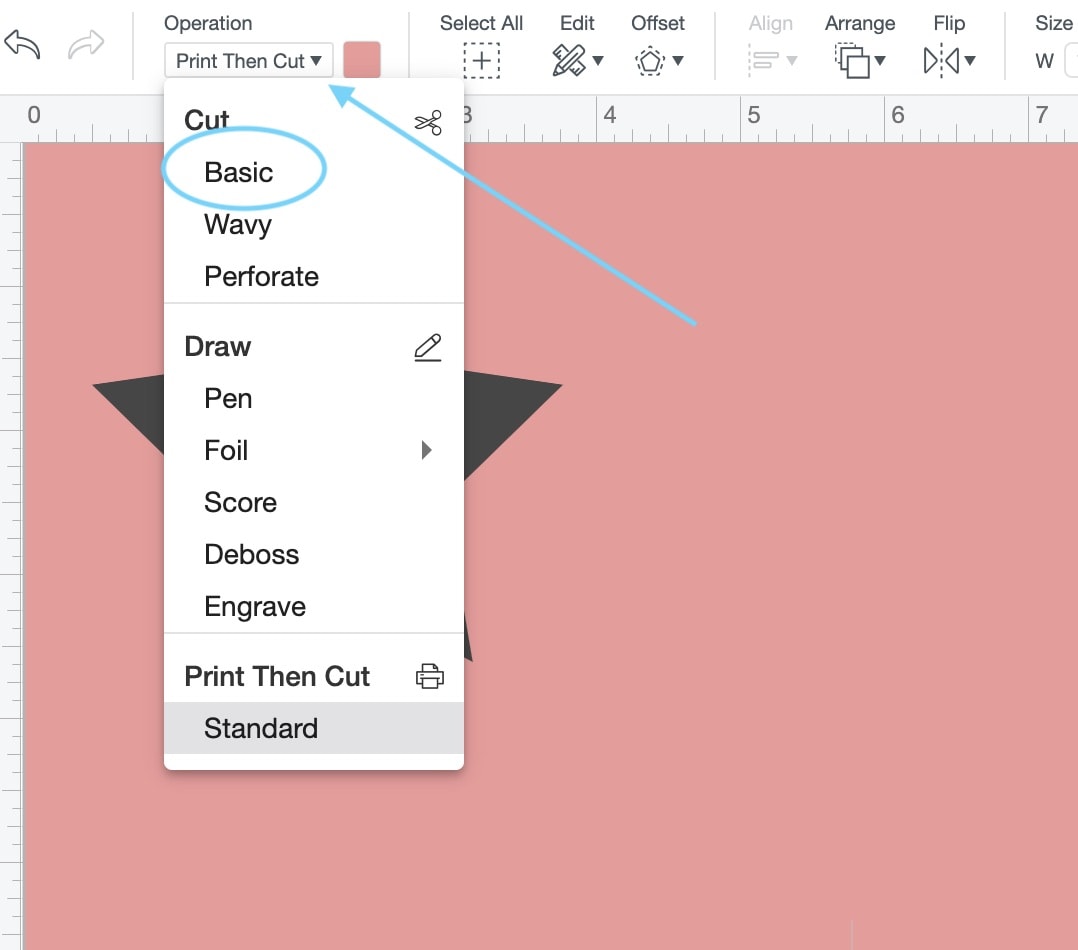Expand the Foil submenu arrow
Viewport: 1078px width, 950px height.
point(427,450)
